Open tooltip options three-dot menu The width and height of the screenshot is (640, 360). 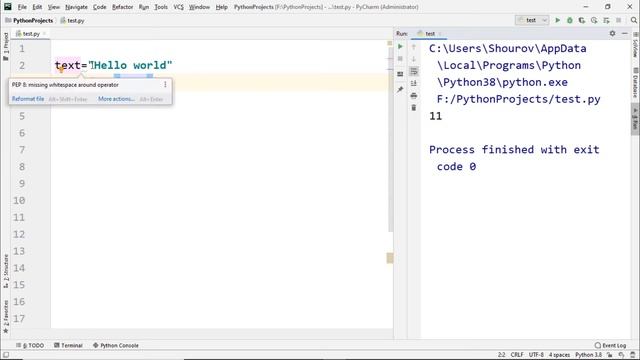click(x=165, y=84)
